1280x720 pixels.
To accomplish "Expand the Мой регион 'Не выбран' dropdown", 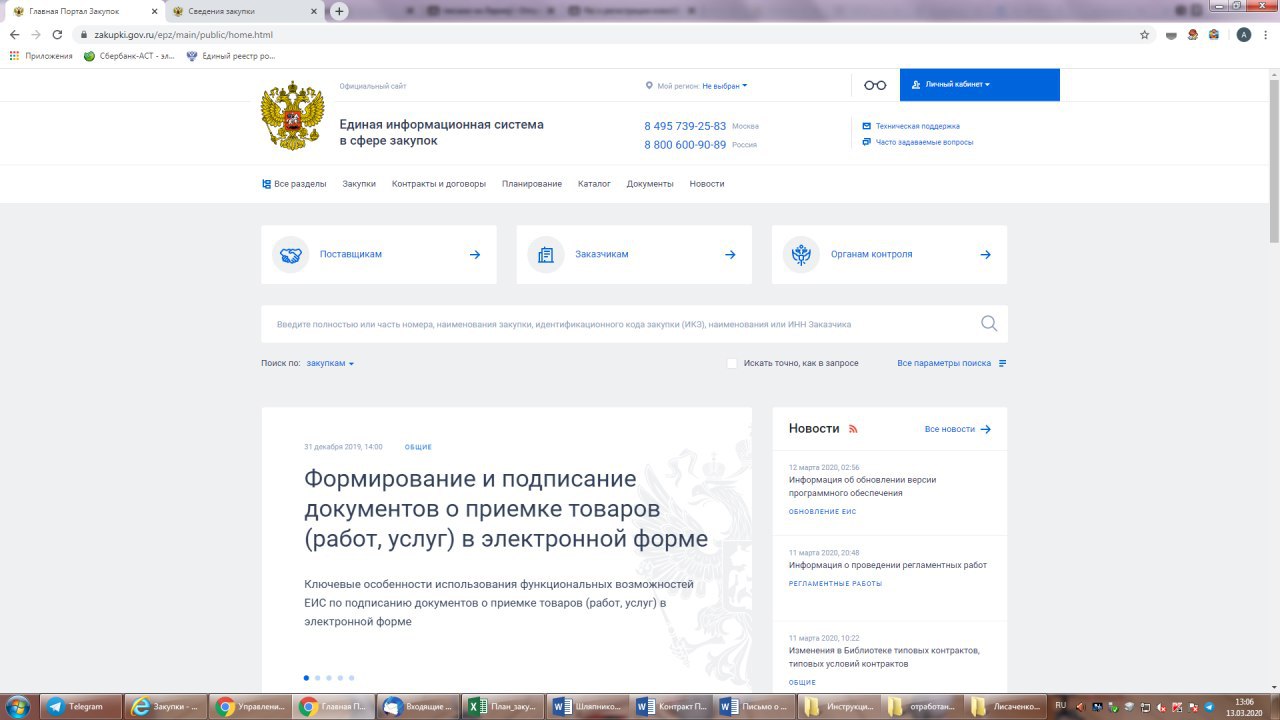I will (725, 86).
